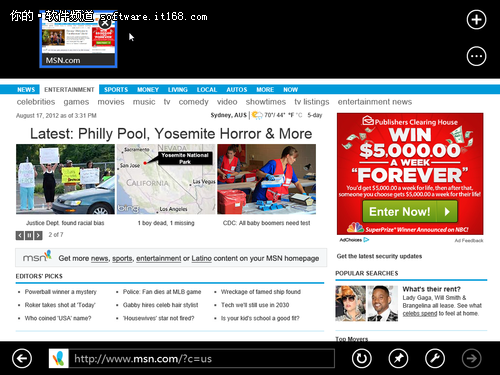This screenshot has width=500, height=375.
Task: Open tab options ellipsis button
Action: (x=476, y=56)
